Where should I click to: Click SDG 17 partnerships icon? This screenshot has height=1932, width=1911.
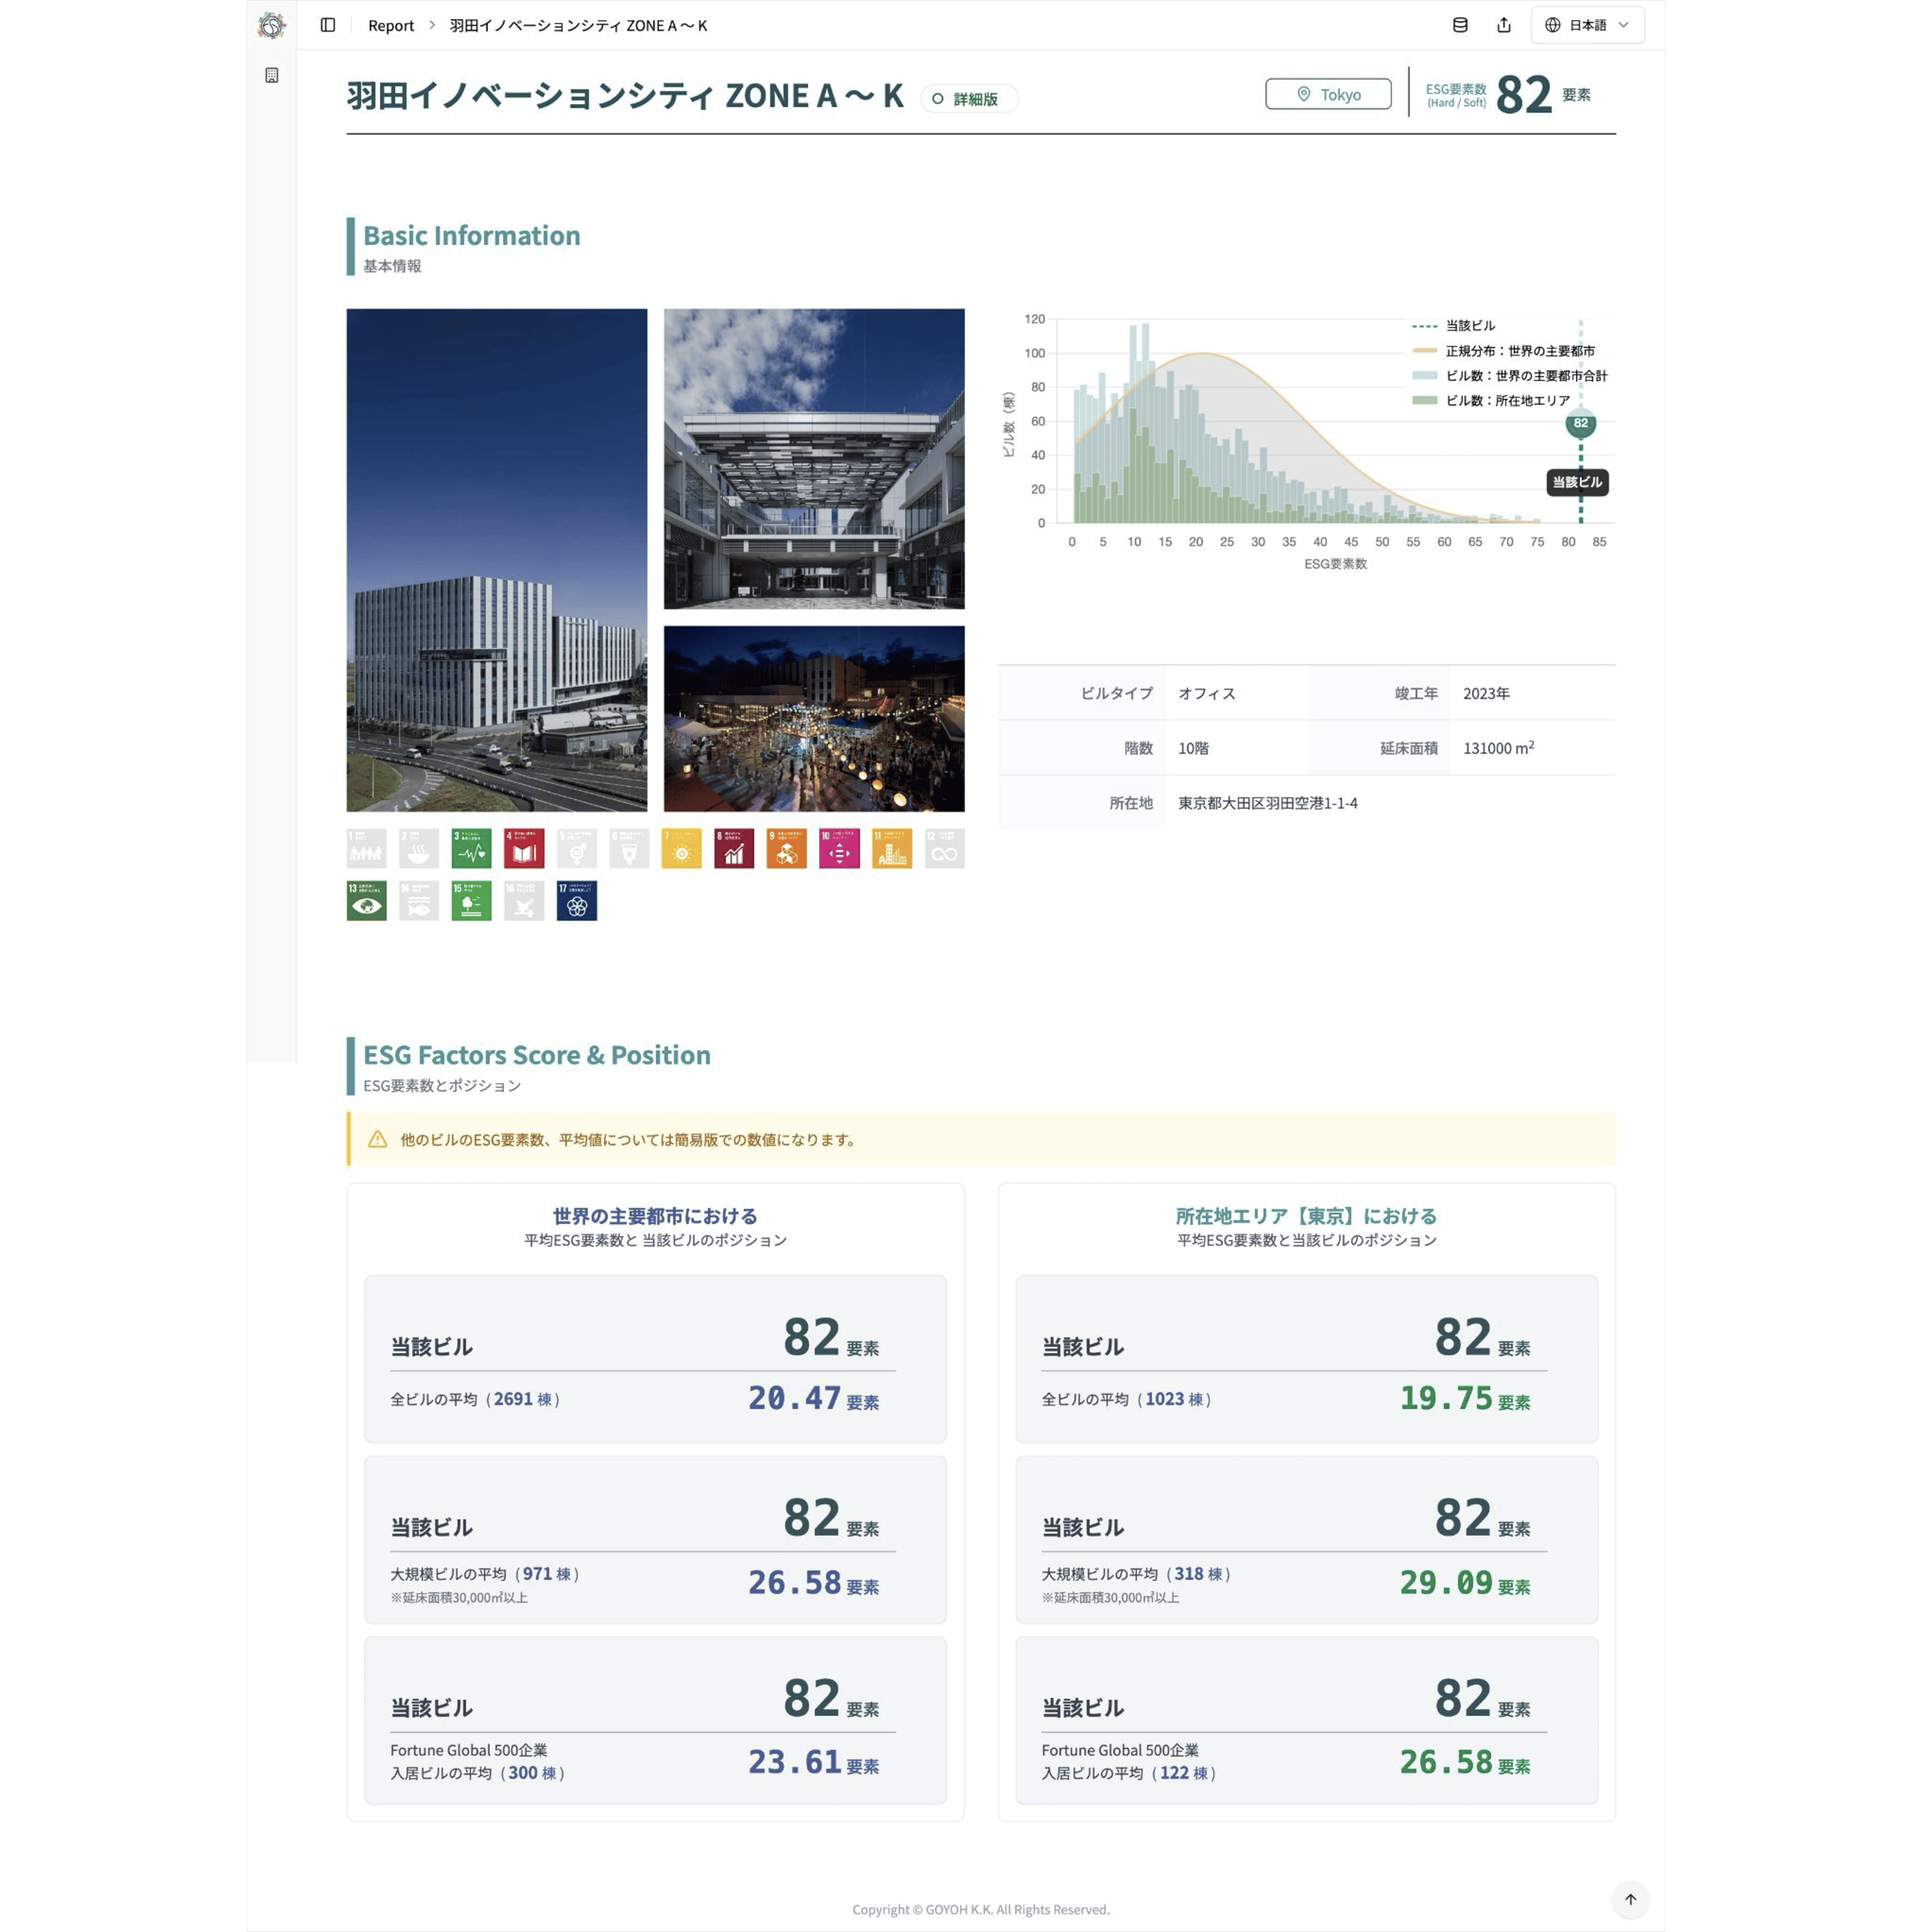click(576, 901)
